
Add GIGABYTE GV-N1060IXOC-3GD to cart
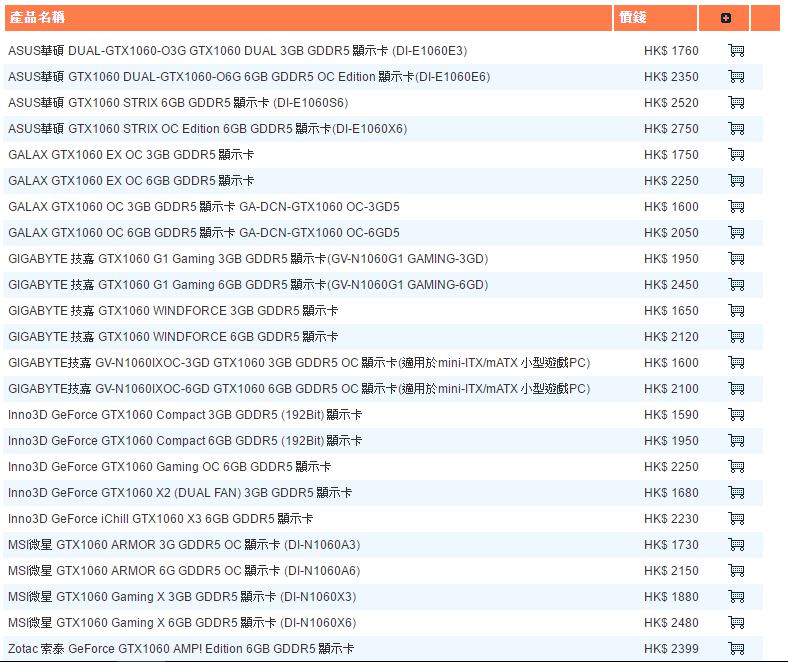pyautogui.click(x=736, y=362)
